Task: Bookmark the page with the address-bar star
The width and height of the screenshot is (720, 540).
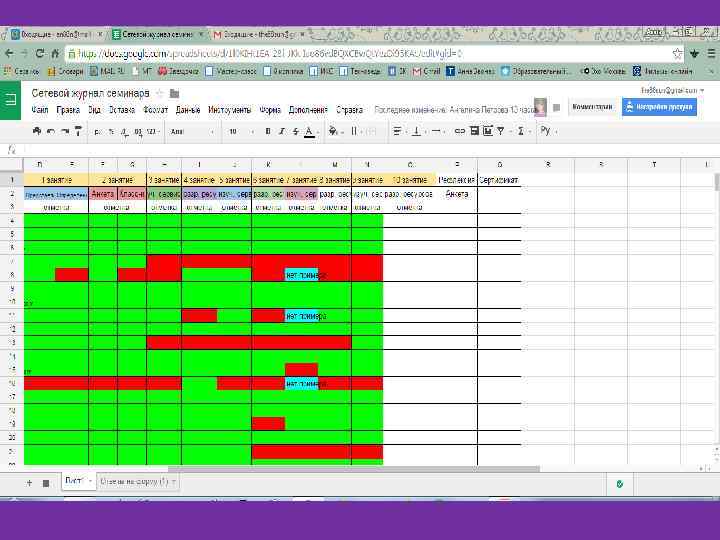Action: coord(677,54)
